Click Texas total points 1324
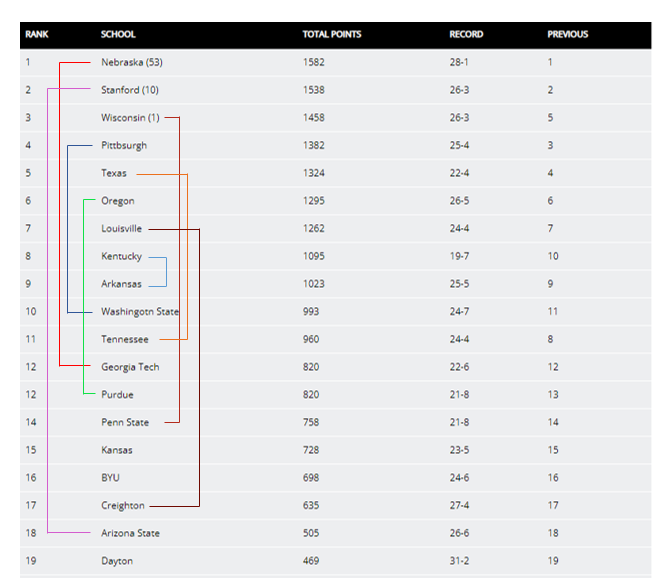 [314, 173]
